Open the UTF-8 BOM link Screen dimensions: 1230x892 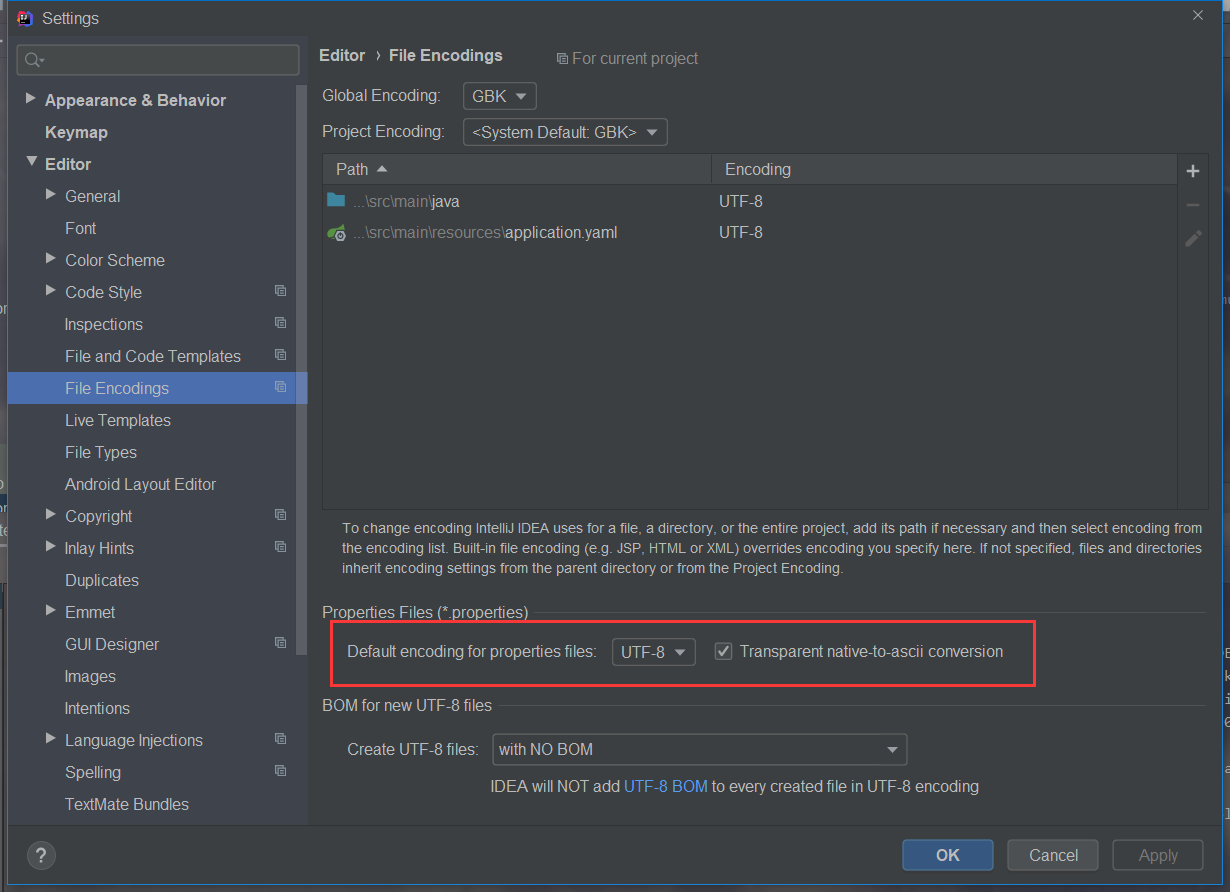point(665,786)
